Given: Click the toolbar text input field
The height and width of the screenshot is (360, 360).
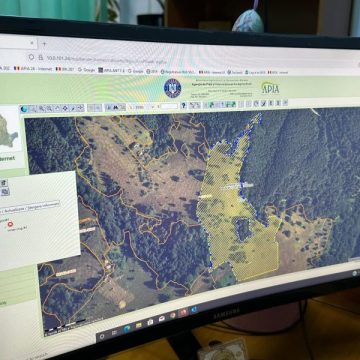Looking at the screenshot, I should tap(169, 106).
